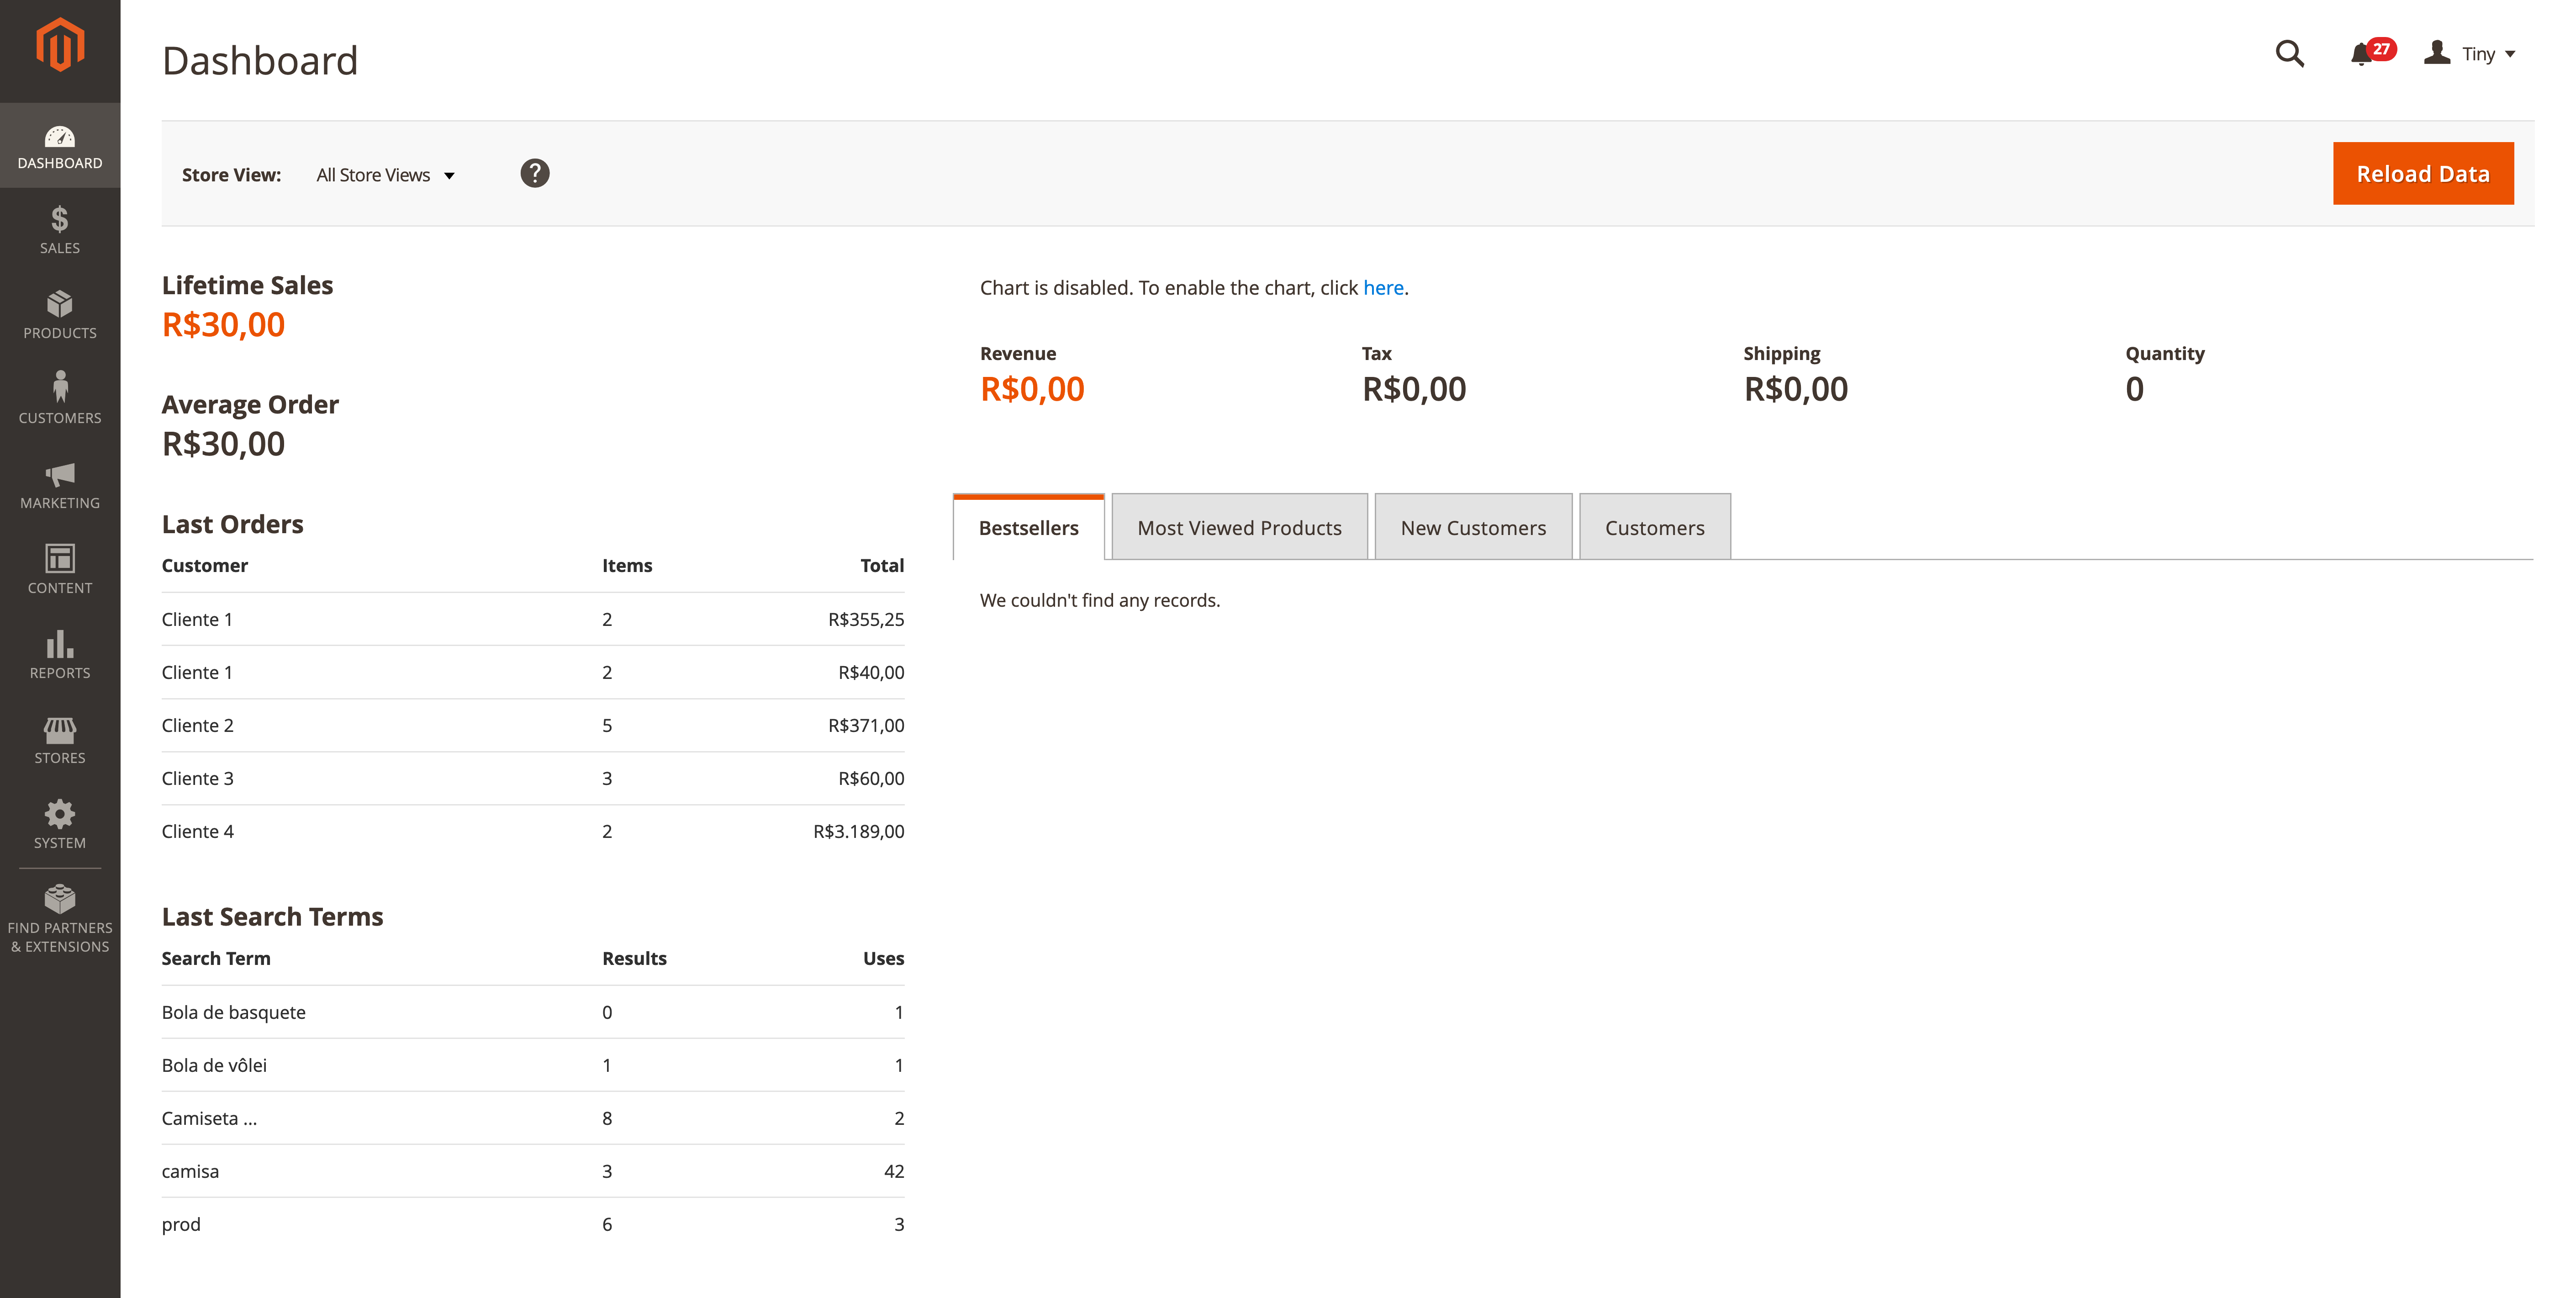The image size is (2576, 1298).
Task: Switch to the New Customers tab
Action: pos(1473,527)
